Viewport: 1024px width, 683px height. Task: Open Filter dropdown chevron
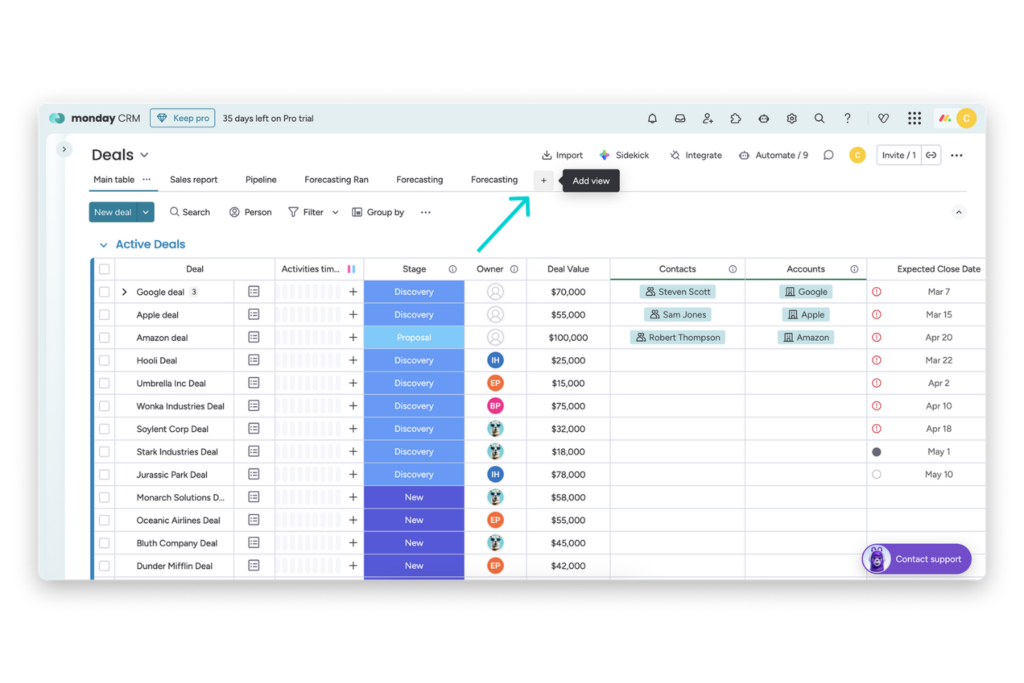335,212
